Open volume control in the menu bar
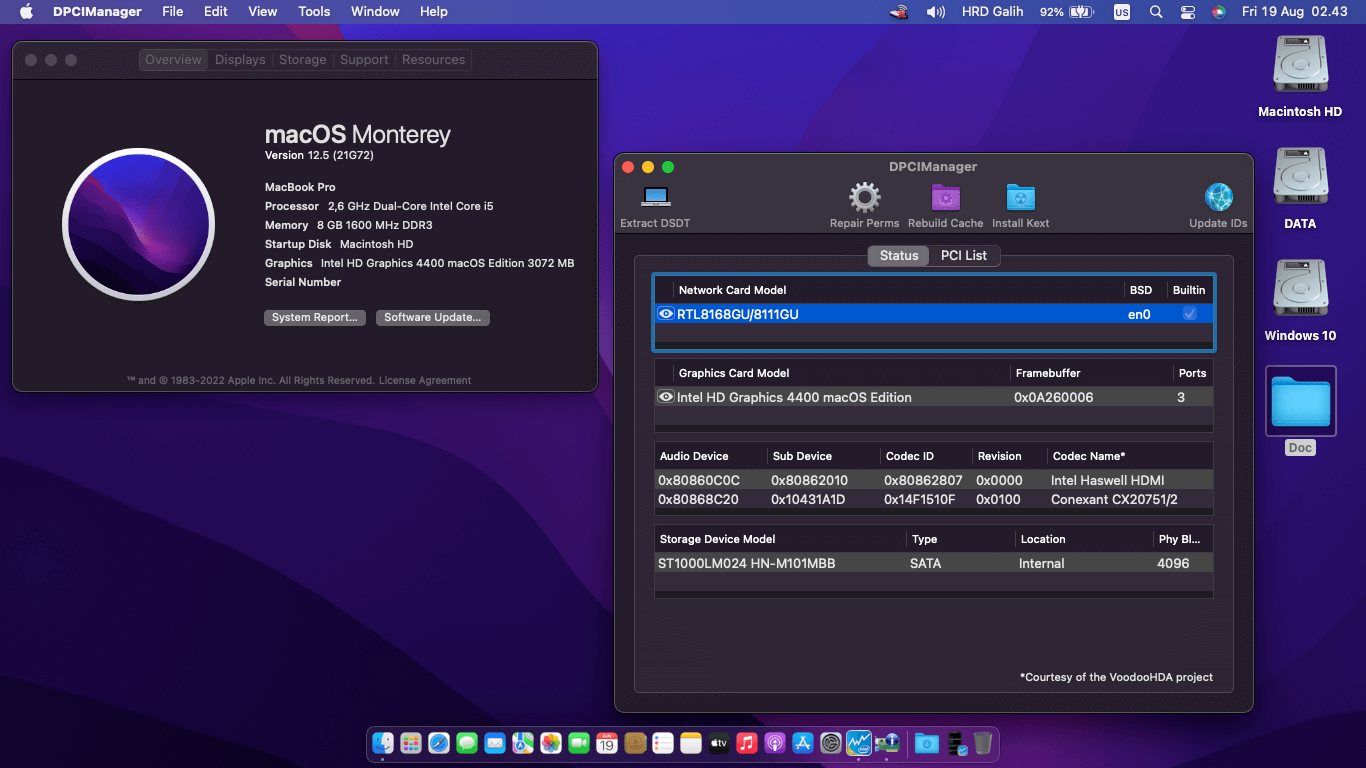Image resolution: width=1366 pixels, height=768 pixels. (936, 12)
